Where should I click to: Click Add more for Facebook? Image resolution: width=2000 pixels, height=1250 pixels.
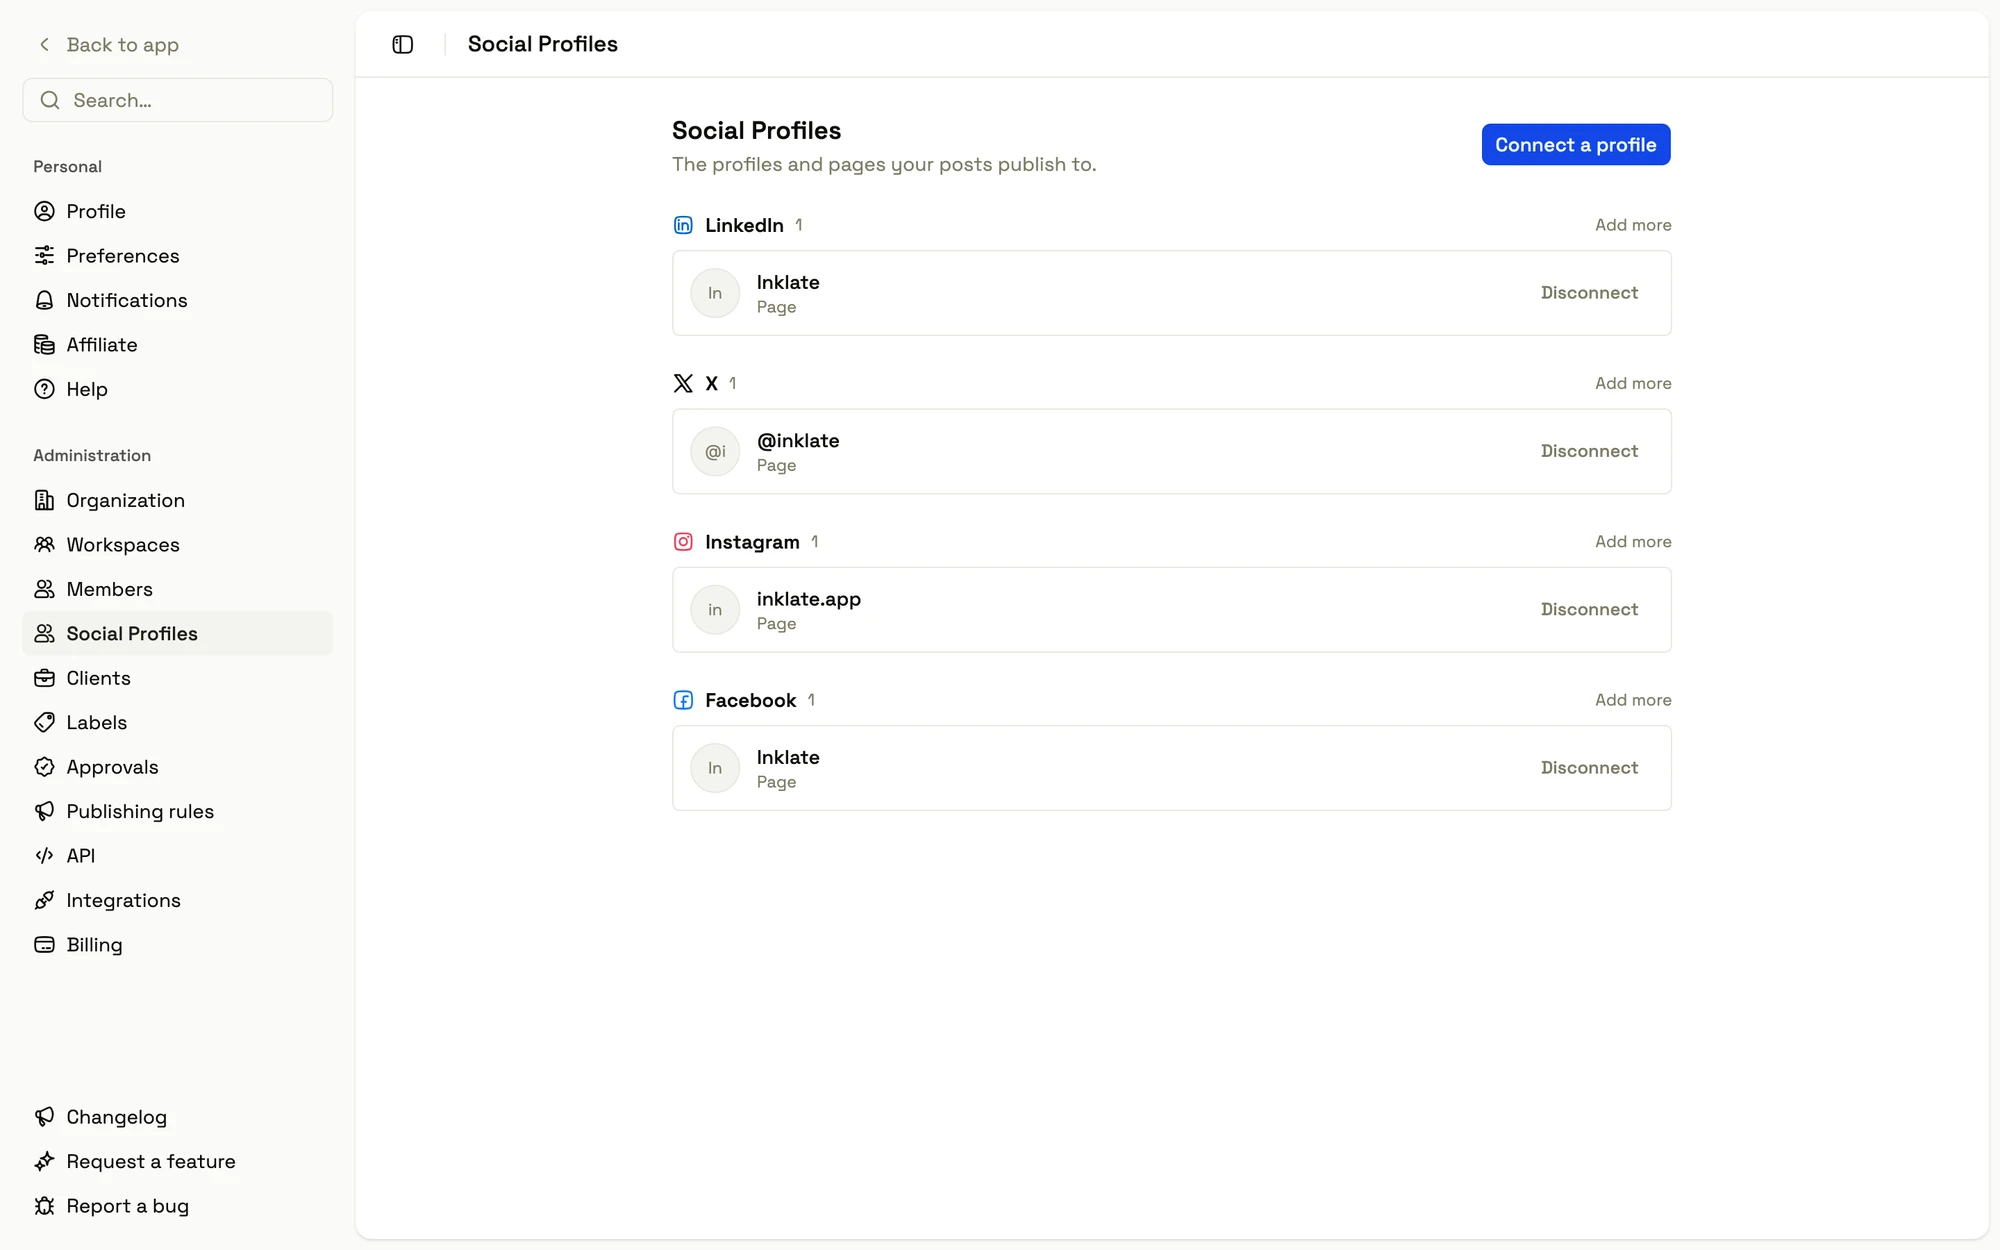coord(1633,700)
